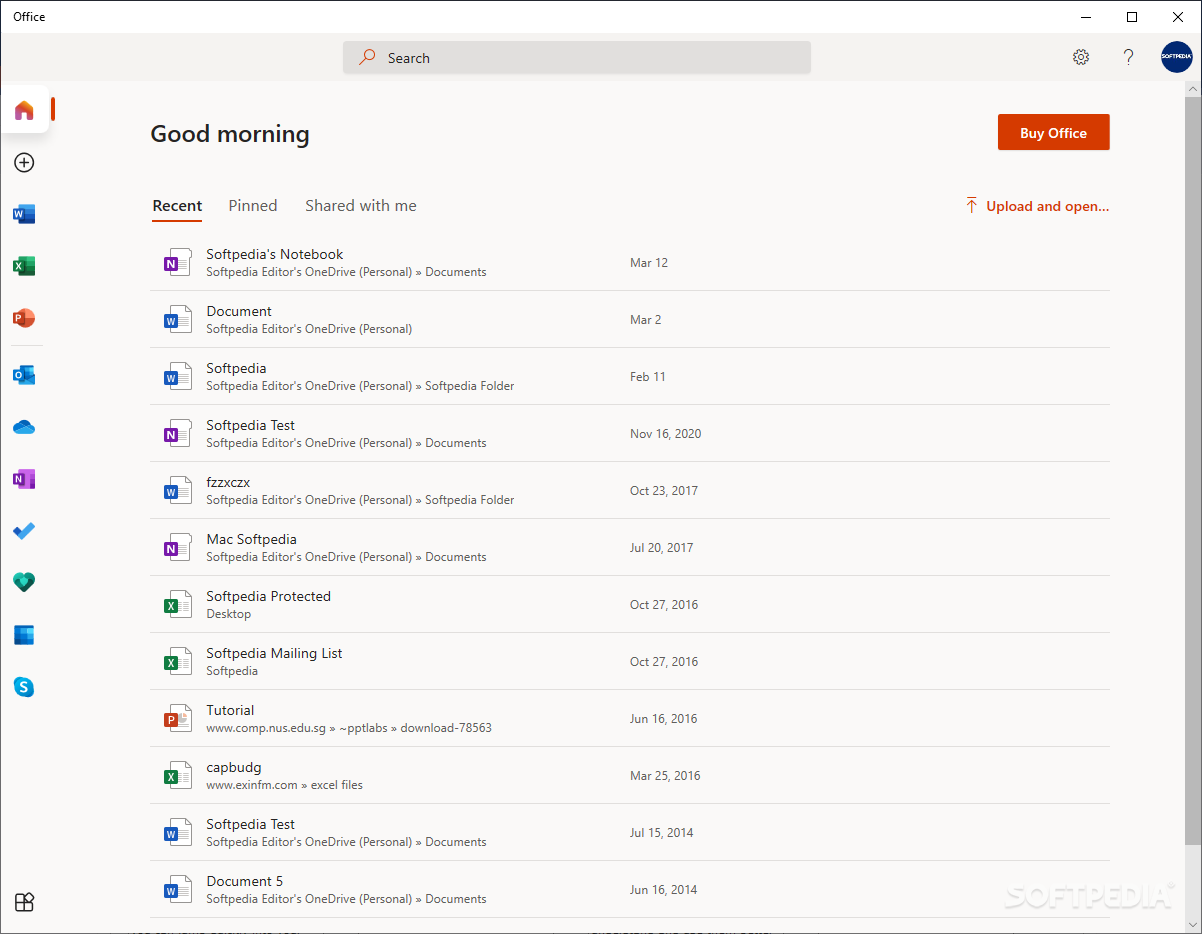
Task: Open Softpedia Test from Nov 16, 2020
Action: pyautogui.click(x=251, y=425)
